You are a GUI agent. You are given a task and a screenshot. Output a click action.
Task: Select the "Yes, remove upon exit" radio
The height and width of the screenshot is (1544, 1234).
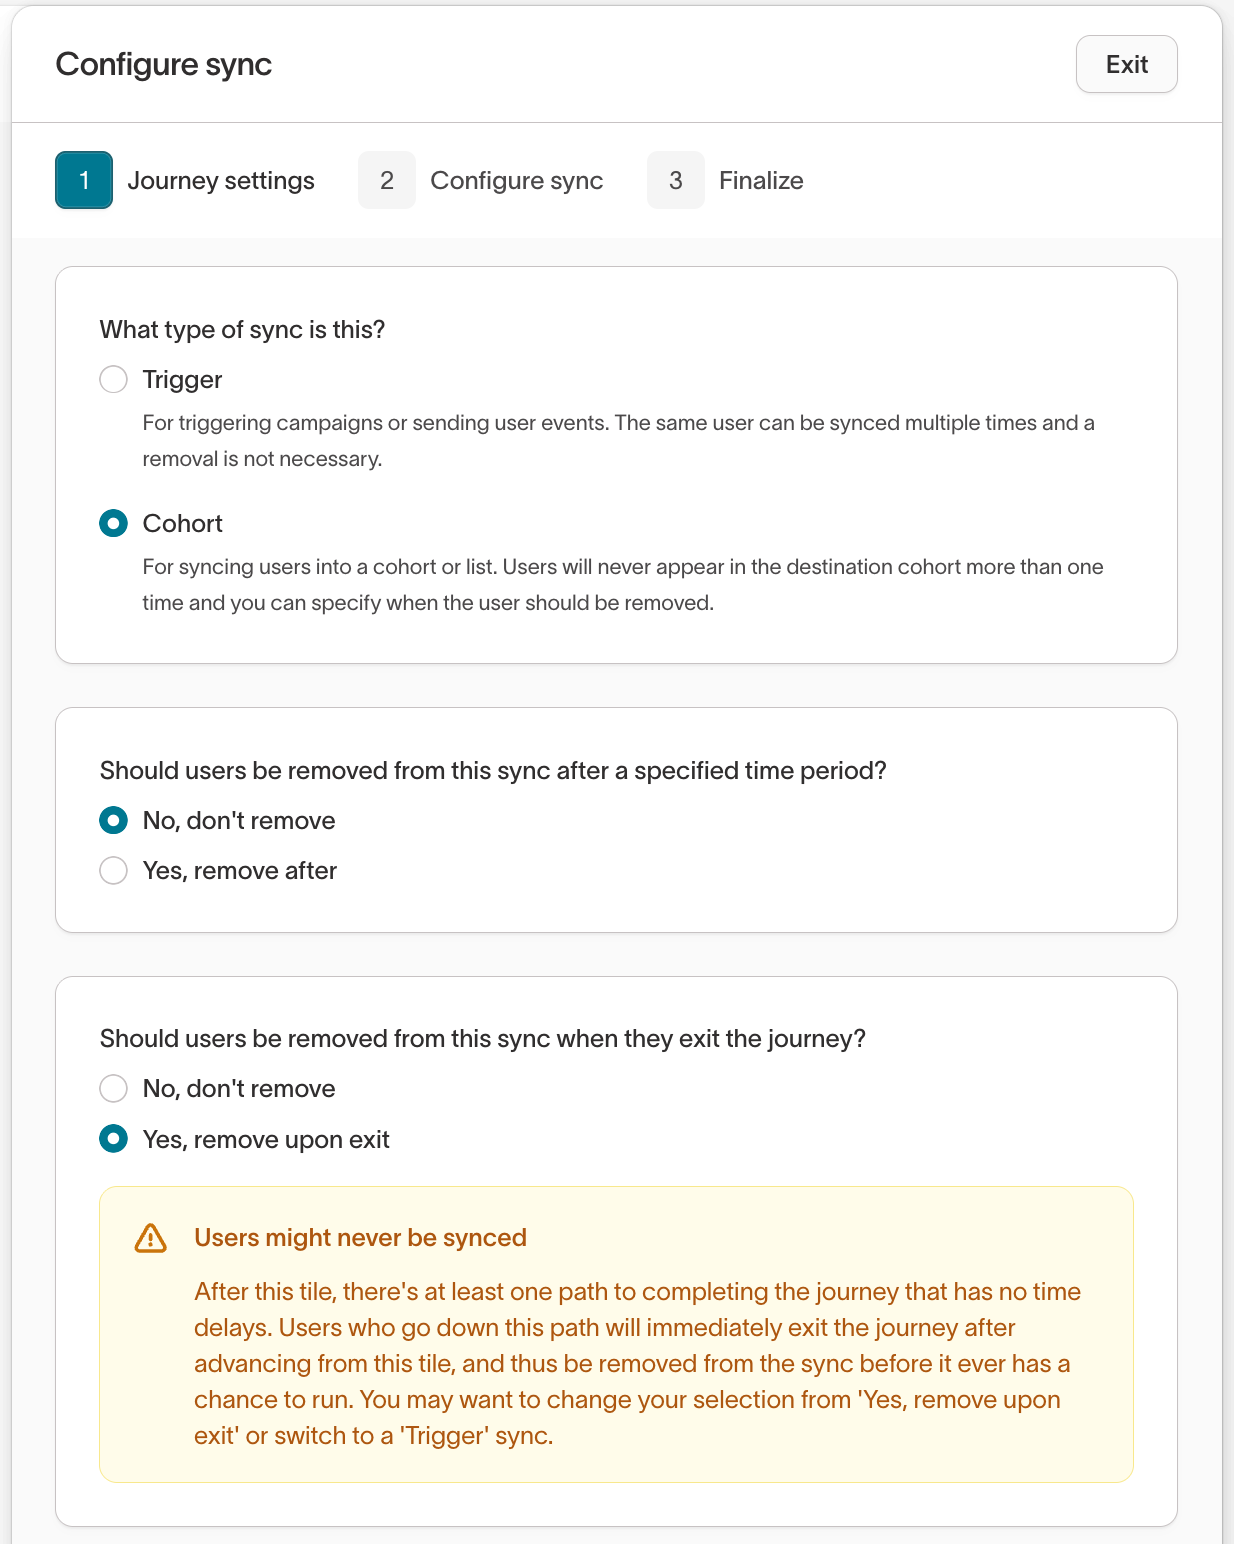[x=114, y=1139]
